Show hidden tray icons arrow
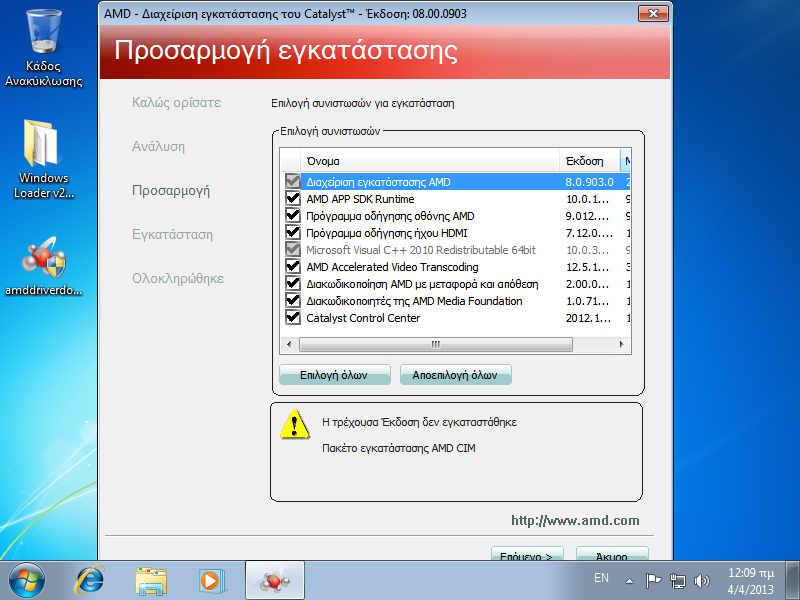The height and width of the screenshot is (600, 800). click(x=630, y=581)
